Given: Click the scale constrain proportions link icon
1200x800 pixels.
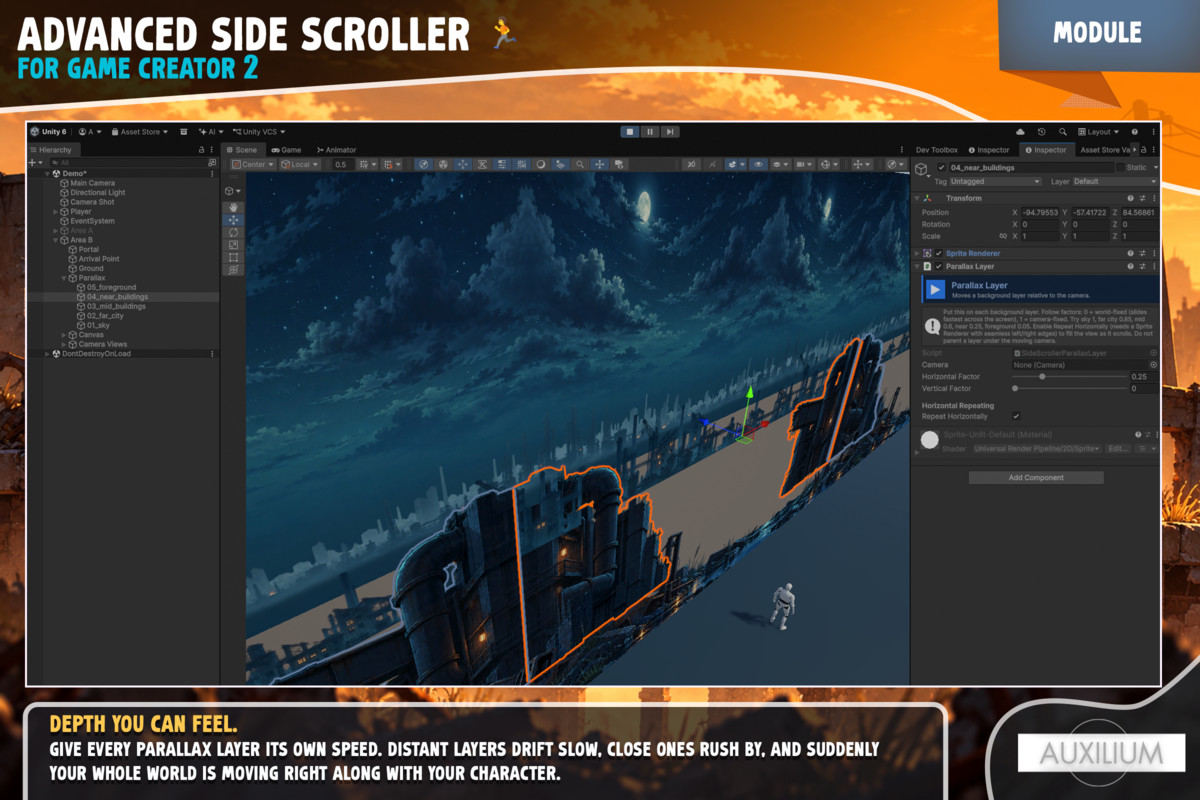Looking at the screenshot, I should pyautogui.click(x=1003, y=236).
